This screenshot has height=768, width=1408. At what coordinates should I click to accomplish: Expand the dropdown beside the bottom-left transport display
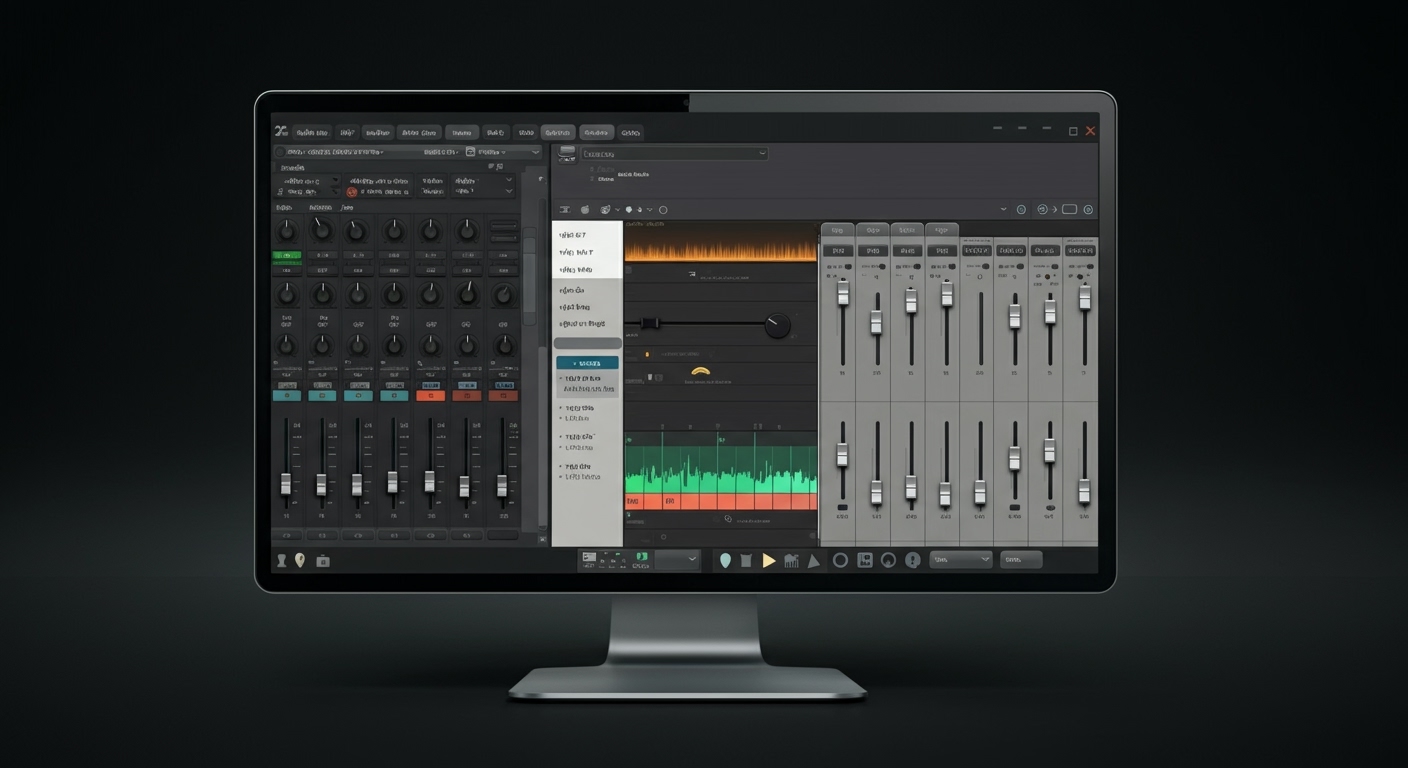tap(691, 558)
